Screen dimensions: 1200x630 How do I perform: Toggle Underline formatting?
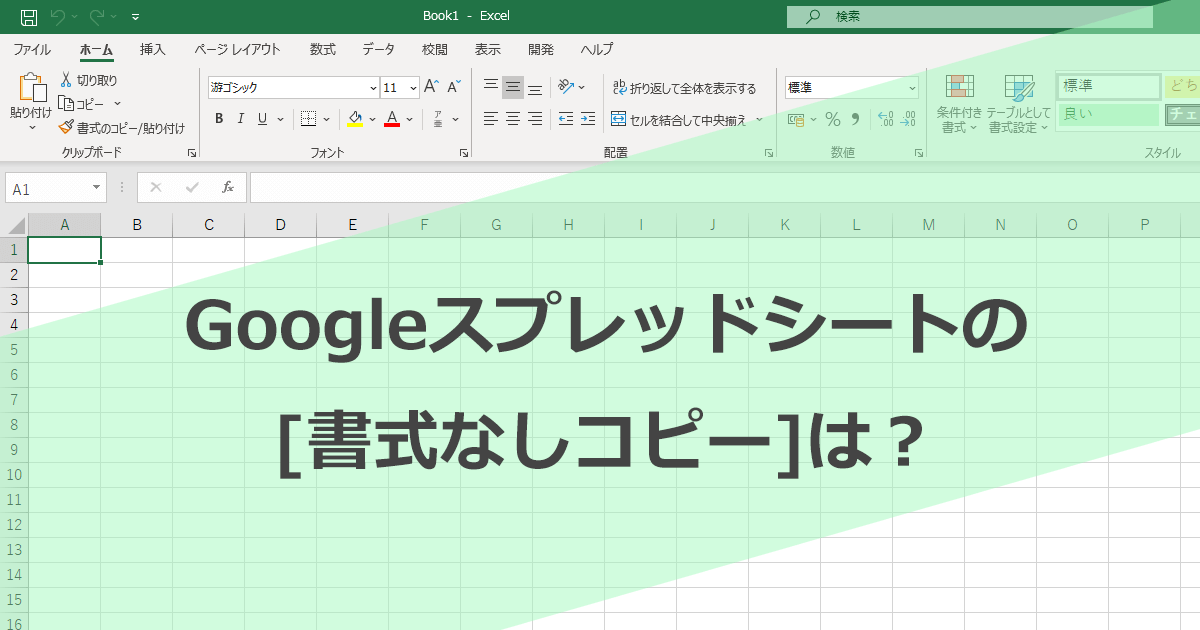[262, 119]
